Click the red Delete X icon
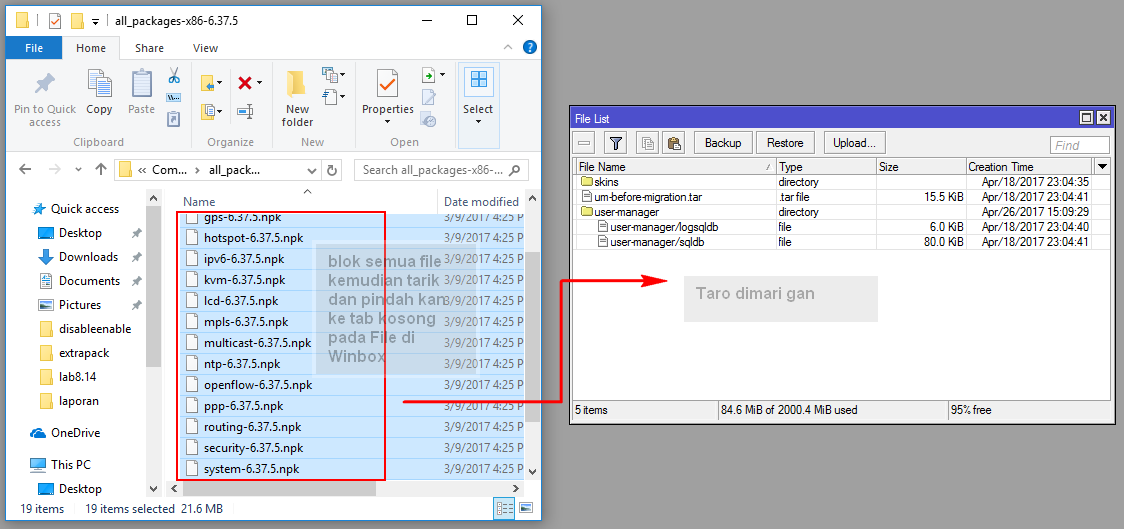1124x529 pixels. click(244, 83)
